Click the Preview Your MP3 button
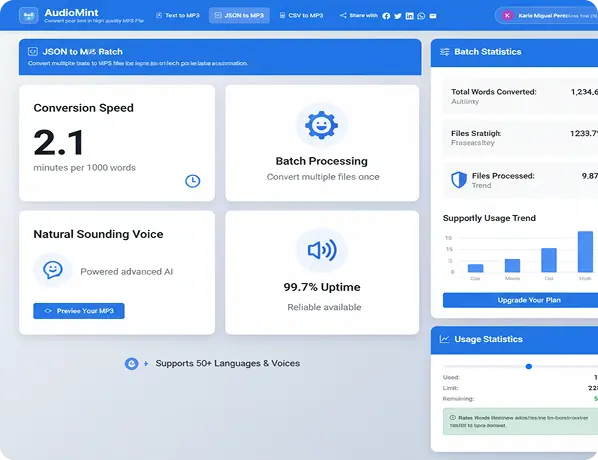This screenshot has width=598, height=460. click(79, 311)
